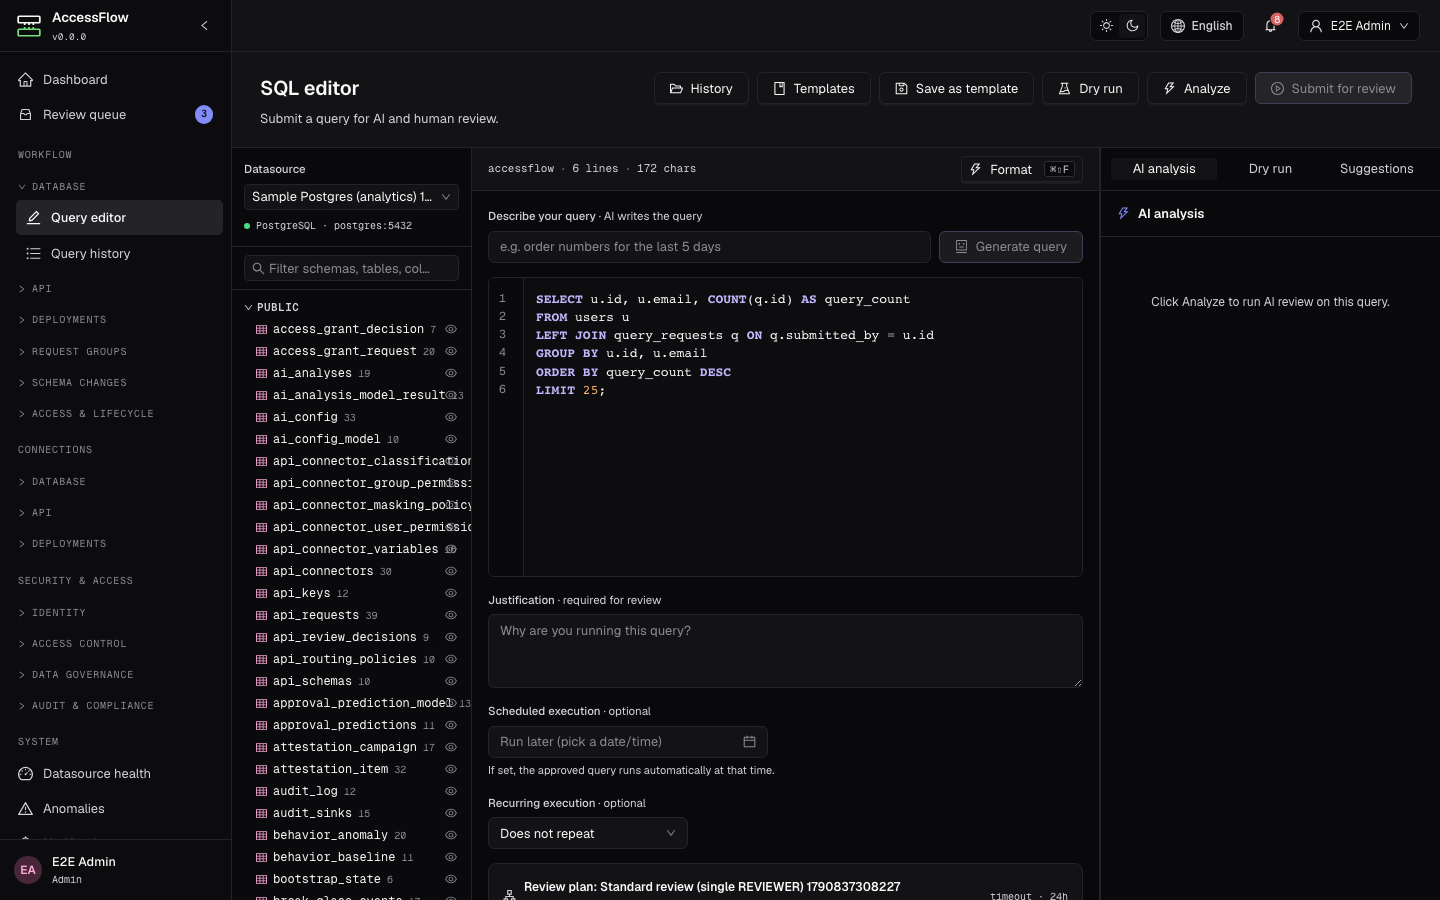Viewport: 1440px width, 900px height.
Task: Open Query history in sidebar
Action: pos(119,254)
